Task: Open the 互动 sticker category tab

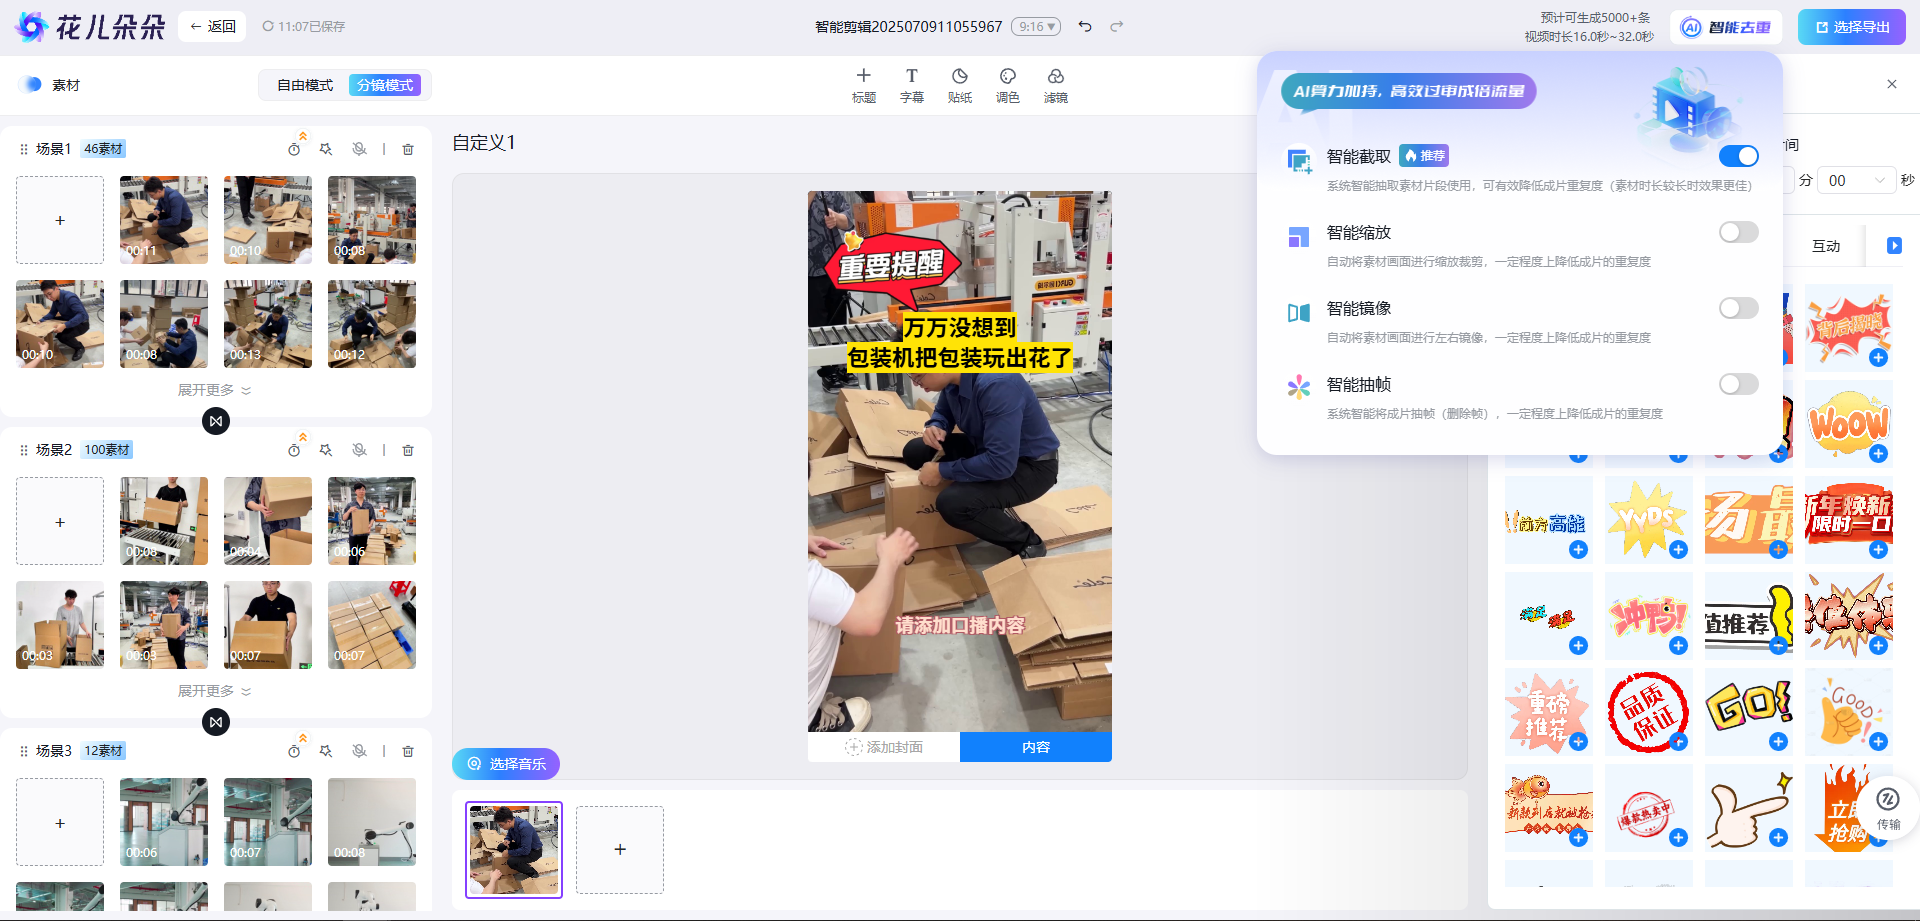Action: (x=1826, y=246)
